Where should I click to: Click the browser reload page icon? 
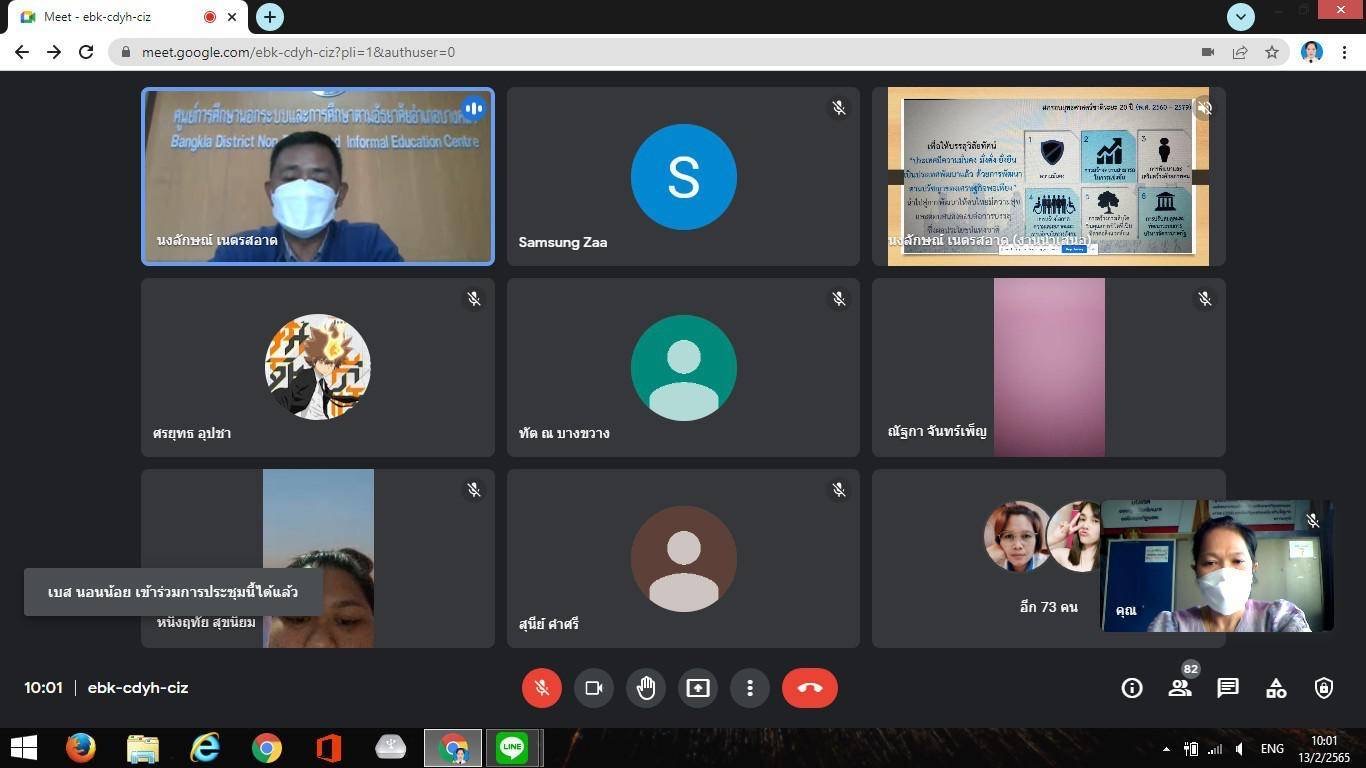(86, 52)
